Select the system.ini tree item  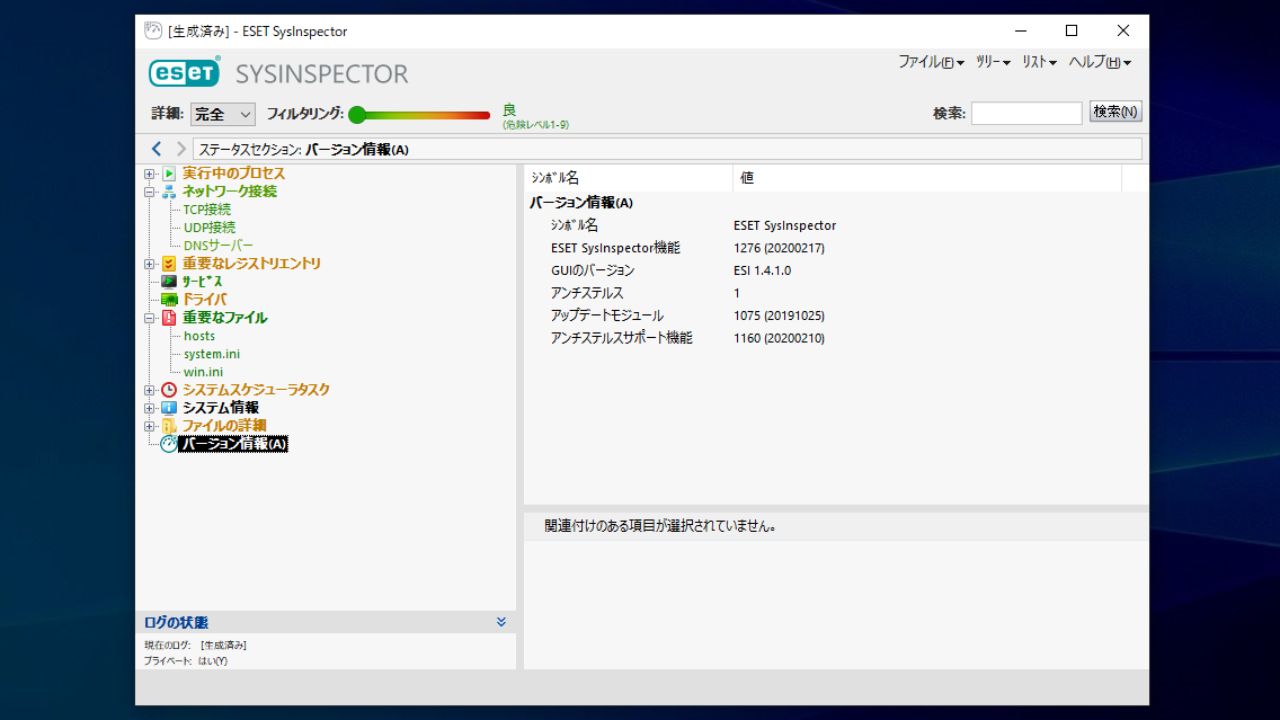coord(211,354)
